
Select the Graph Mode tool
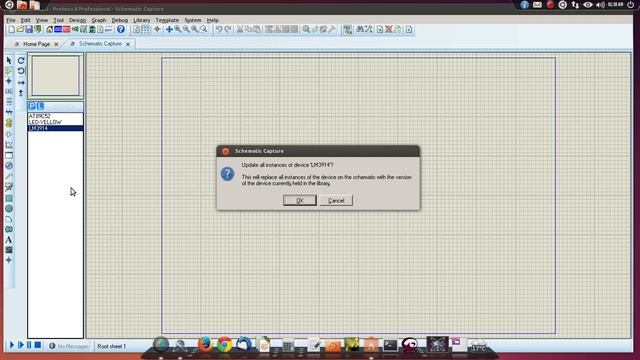pyautogui.click(x=9, y=144)
